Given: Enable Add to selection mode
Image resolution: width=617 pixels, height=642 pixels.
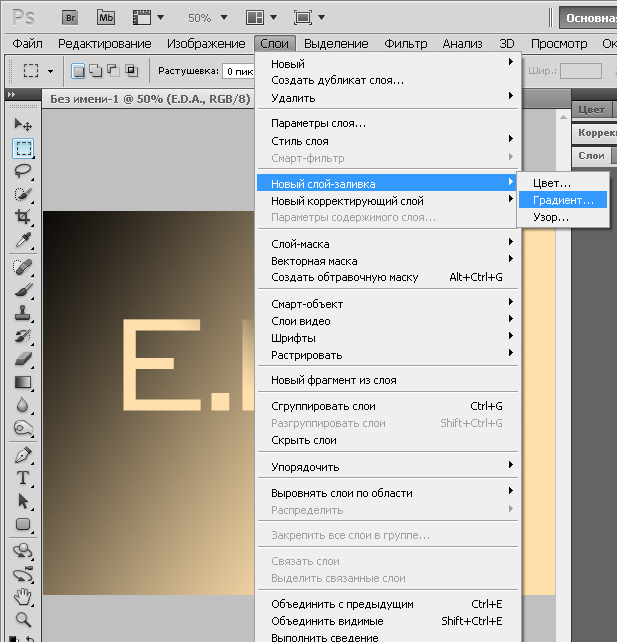Looking at the screenshot, I should [96, 71].
